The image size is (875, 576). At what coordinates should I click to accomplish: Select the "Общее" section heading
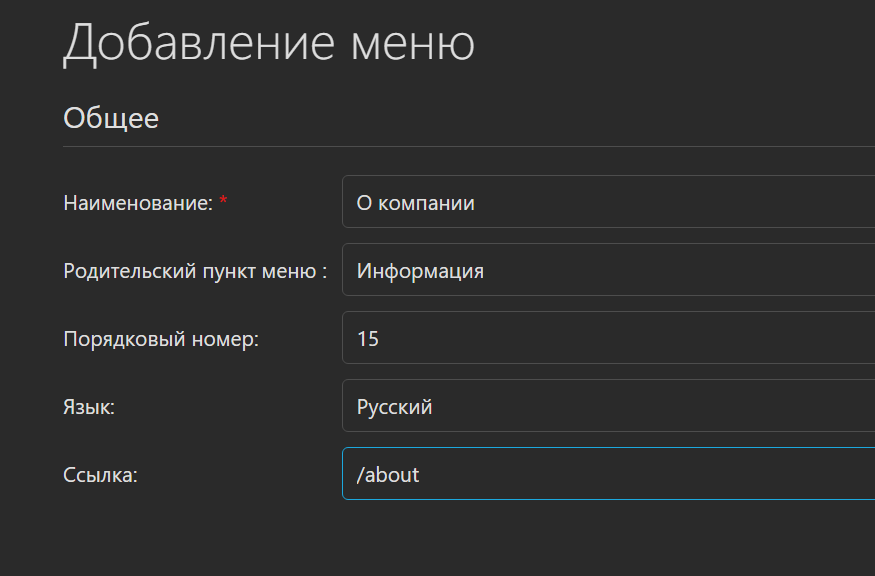coord(111,118)
